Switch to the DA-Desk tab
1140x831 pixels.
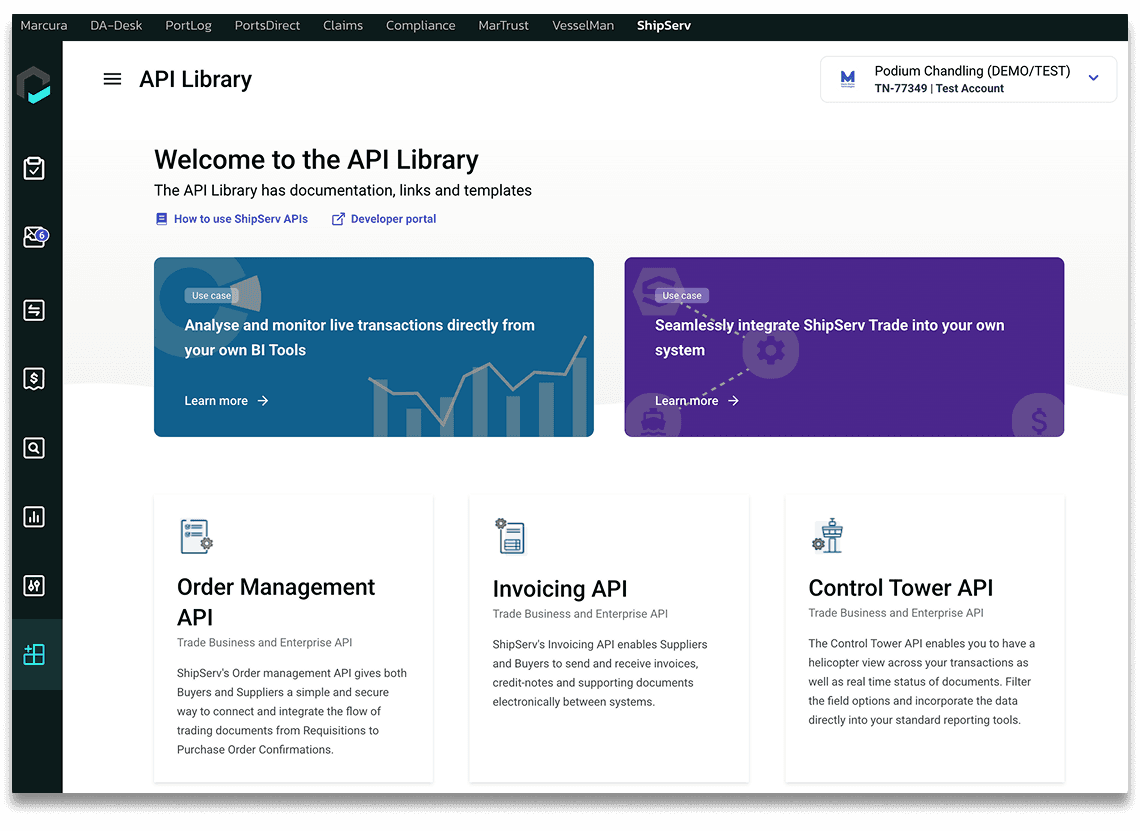[116, 25]
